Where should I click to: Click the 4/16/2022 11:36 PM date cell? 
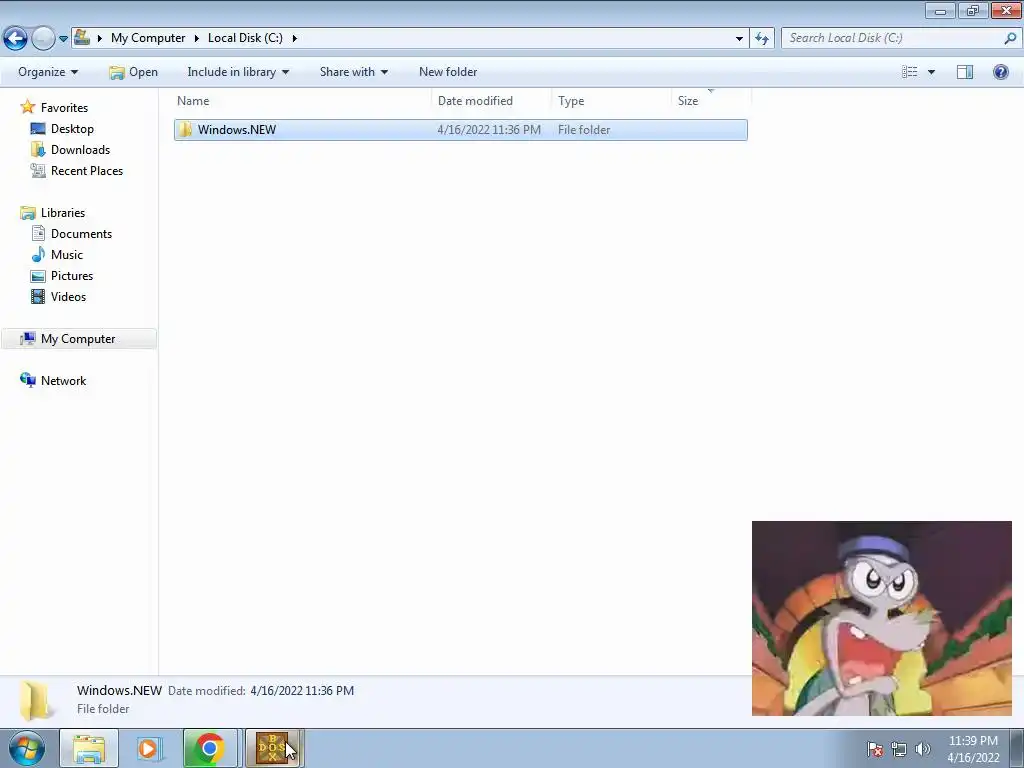[x=489, y=129]
